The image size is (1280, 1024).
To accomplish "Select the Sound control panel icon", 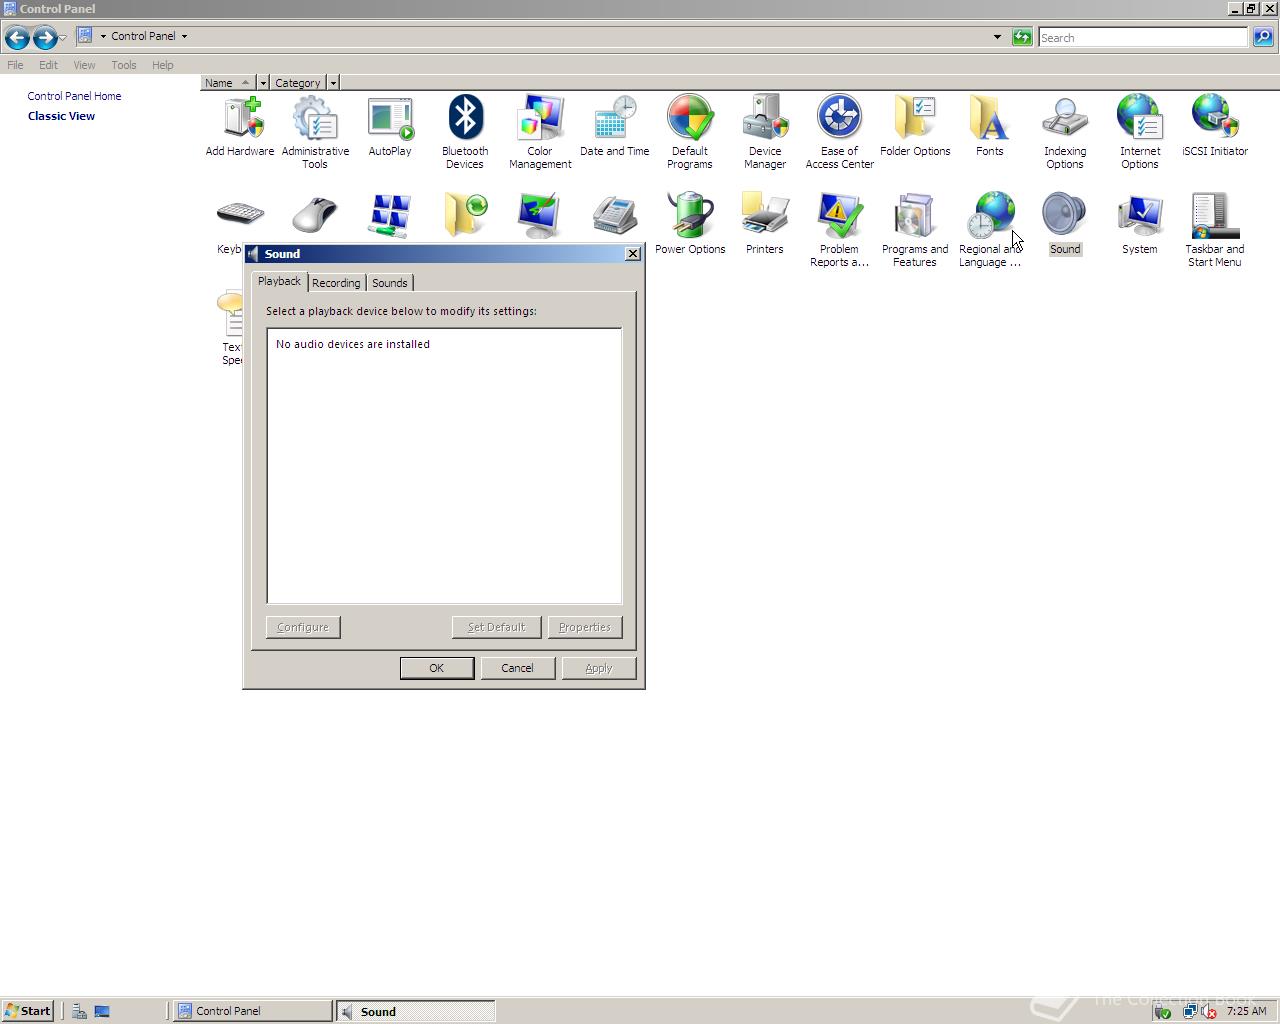I will coord(1065,224).
